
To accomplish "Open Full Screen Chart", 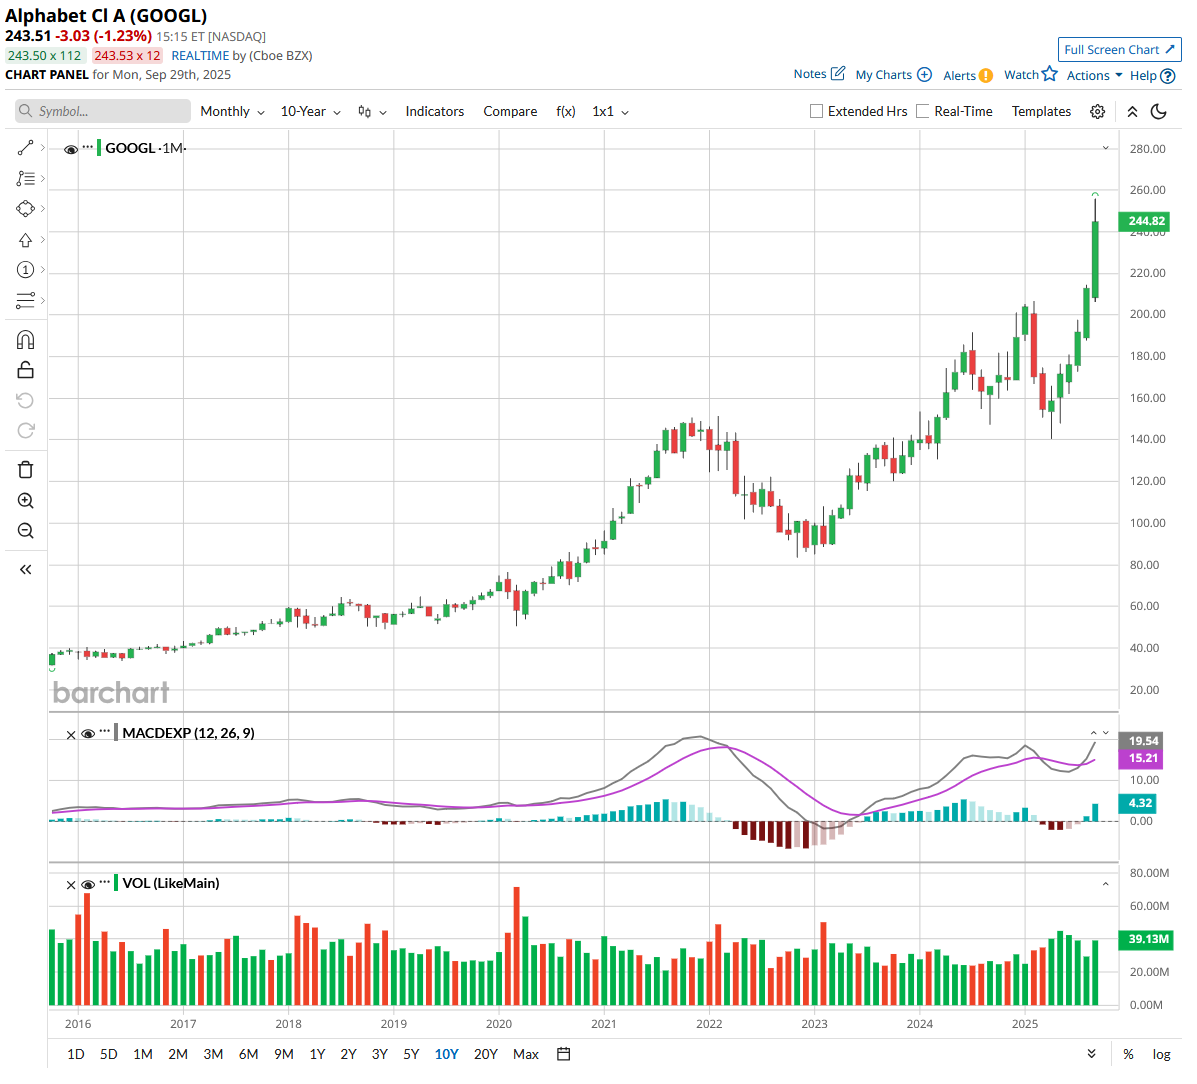I will tap(1119, 50).
